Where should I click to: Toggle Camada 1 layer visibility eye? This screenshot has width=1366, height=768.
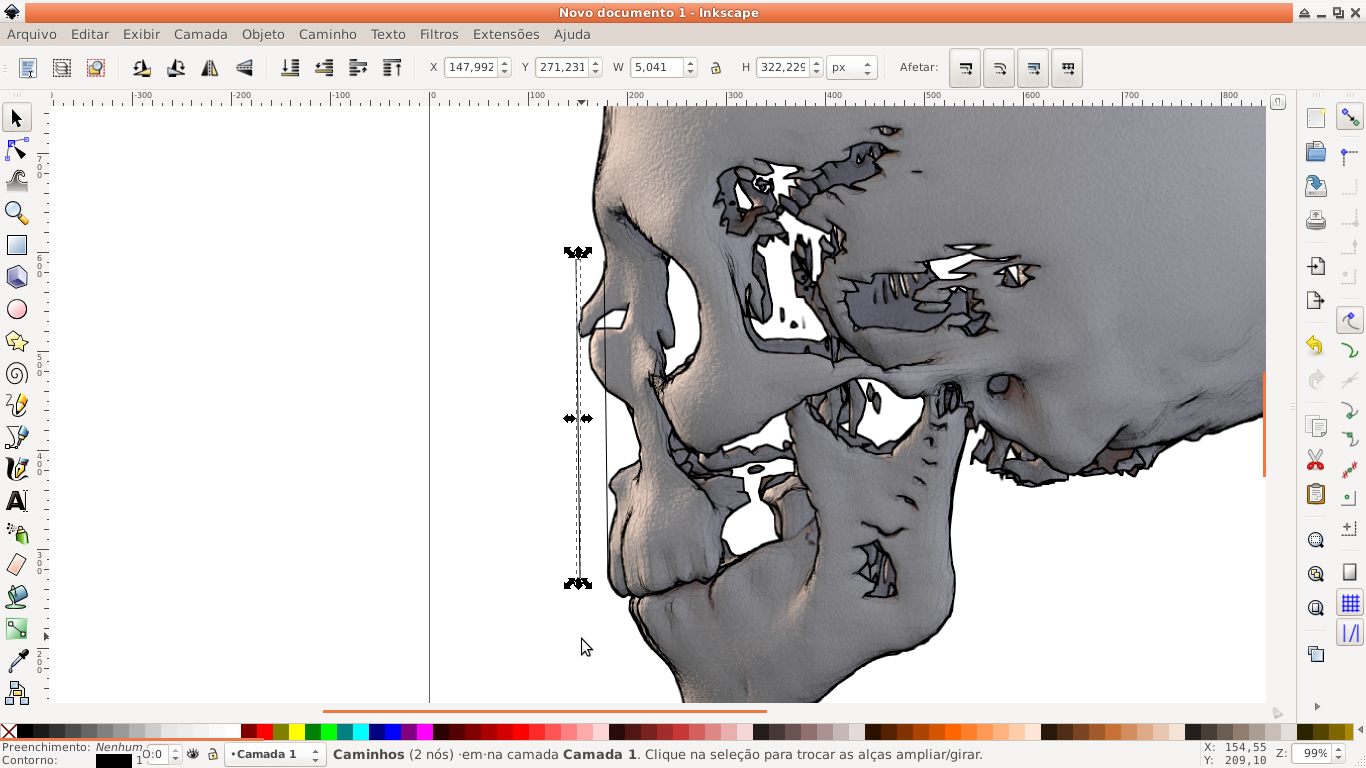194,754
